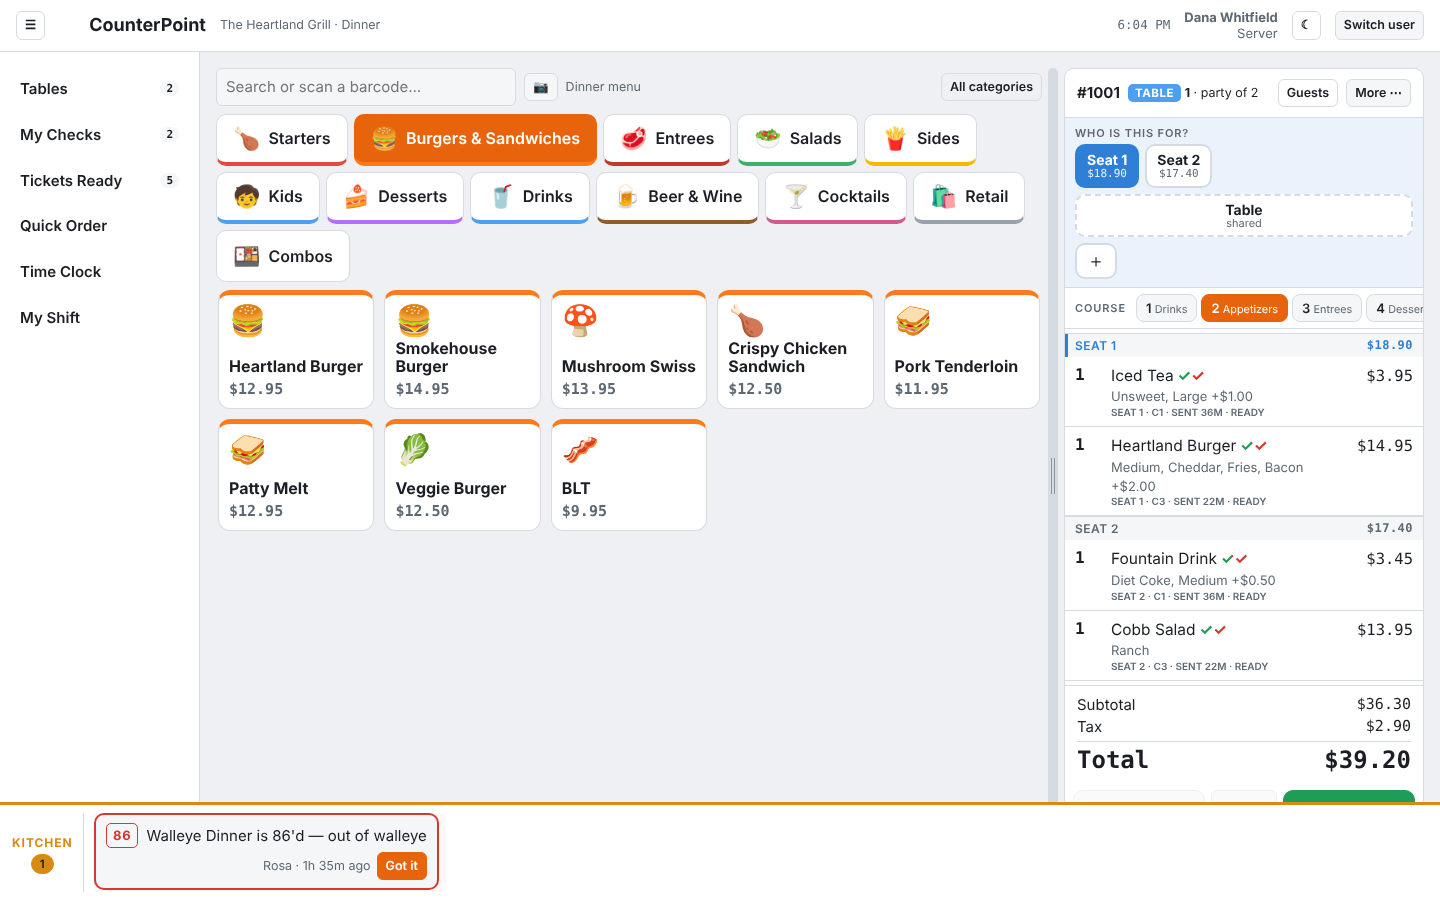Set course to 3 Entrees
This screenshot has height=900, width=1440.
click(x=1327, y=308)
